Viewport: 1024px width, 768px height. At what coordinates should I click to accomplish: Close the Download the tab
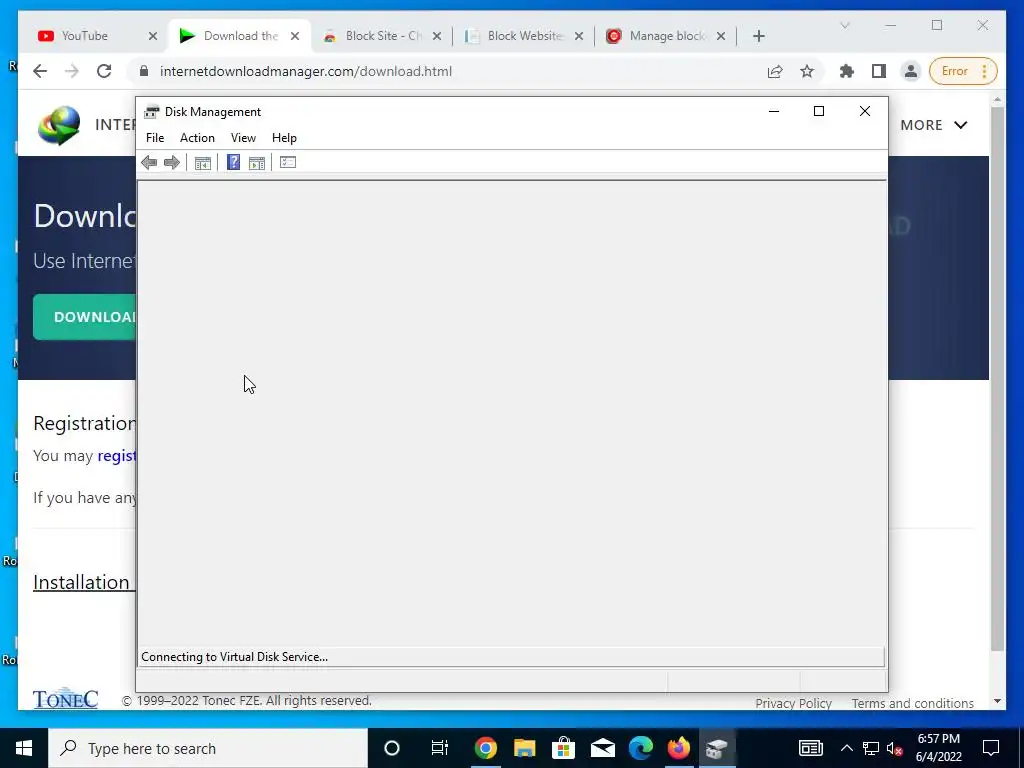tap(295, 36)
